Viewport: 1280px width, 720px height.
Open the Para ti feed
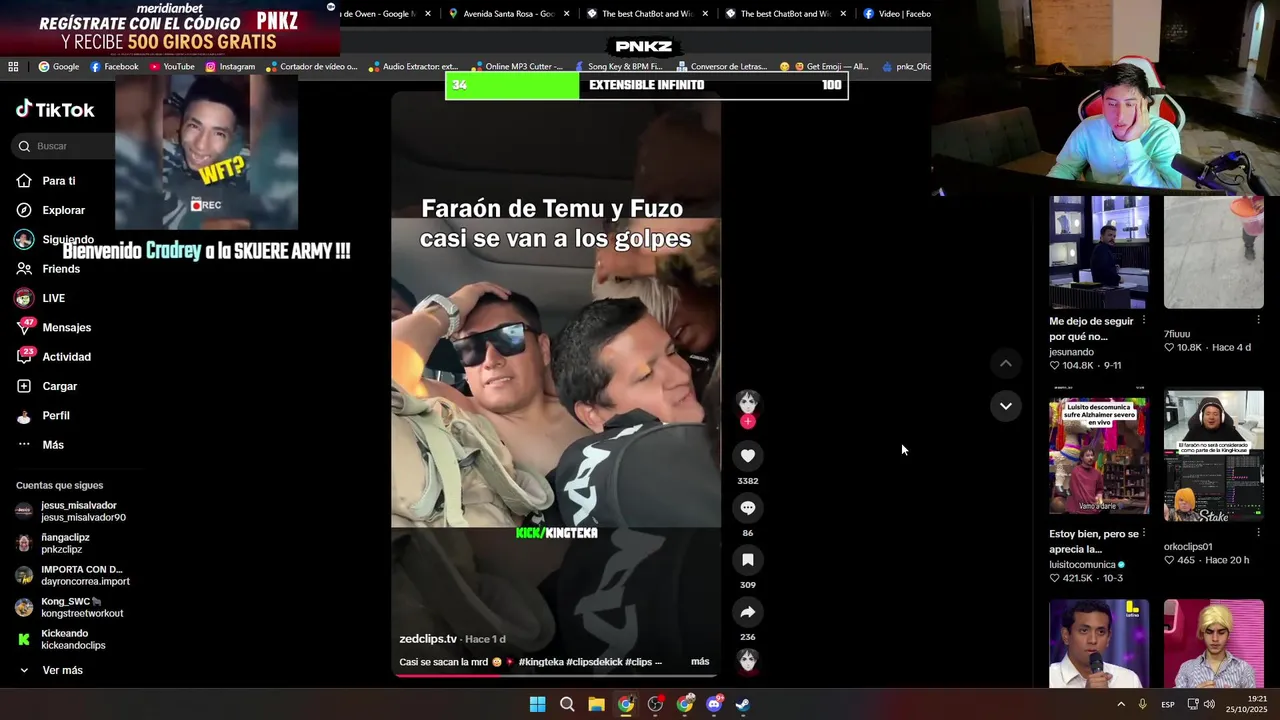tap(58, 181)
